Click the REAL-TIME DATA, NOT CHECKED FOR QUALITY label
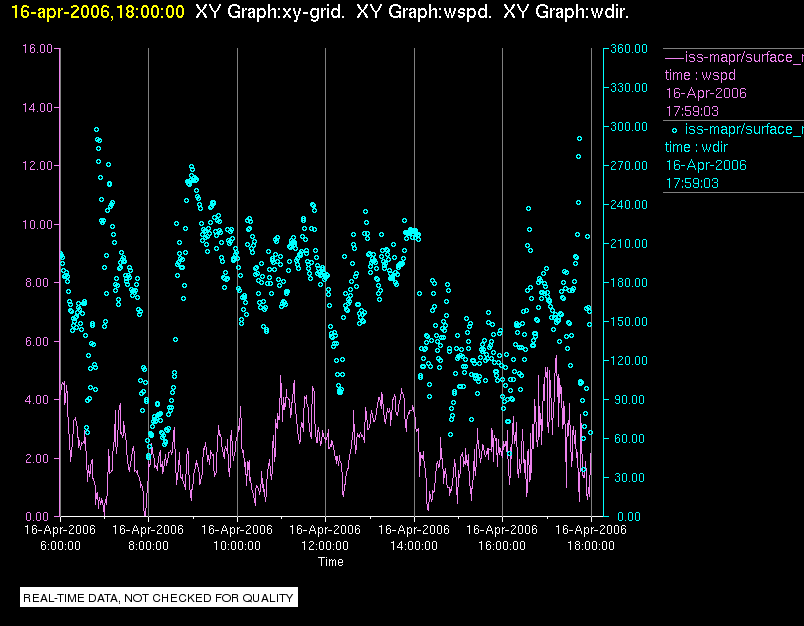The width and height of the screenshot is (804, 626). coord(158,598)
